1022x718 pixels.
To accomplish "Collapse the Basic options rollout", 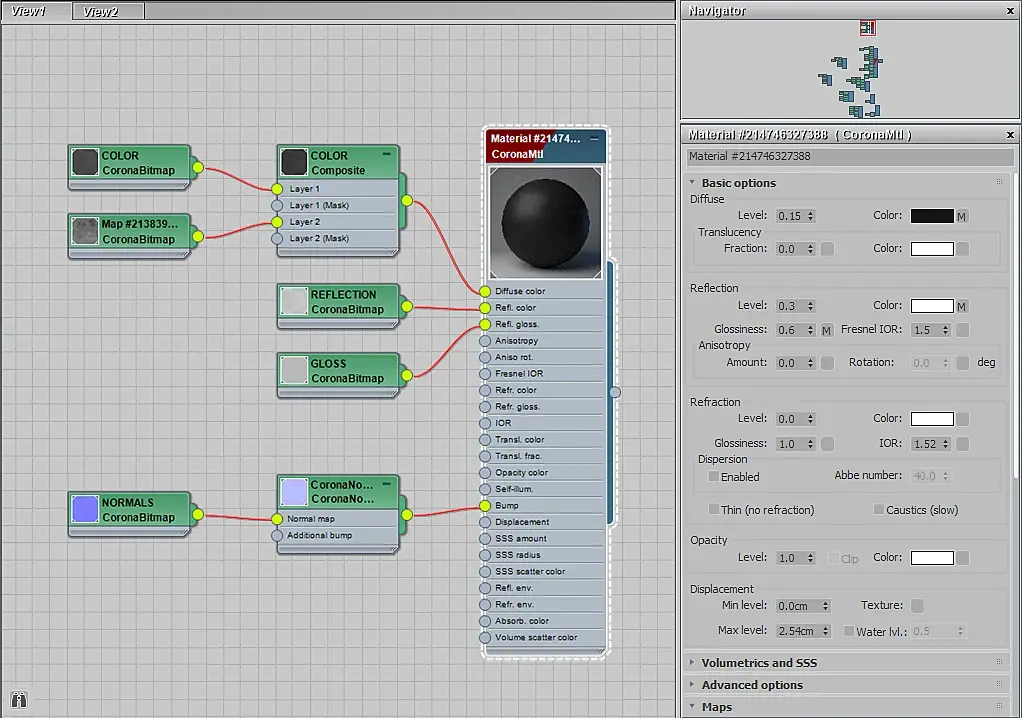I will 738,183.
